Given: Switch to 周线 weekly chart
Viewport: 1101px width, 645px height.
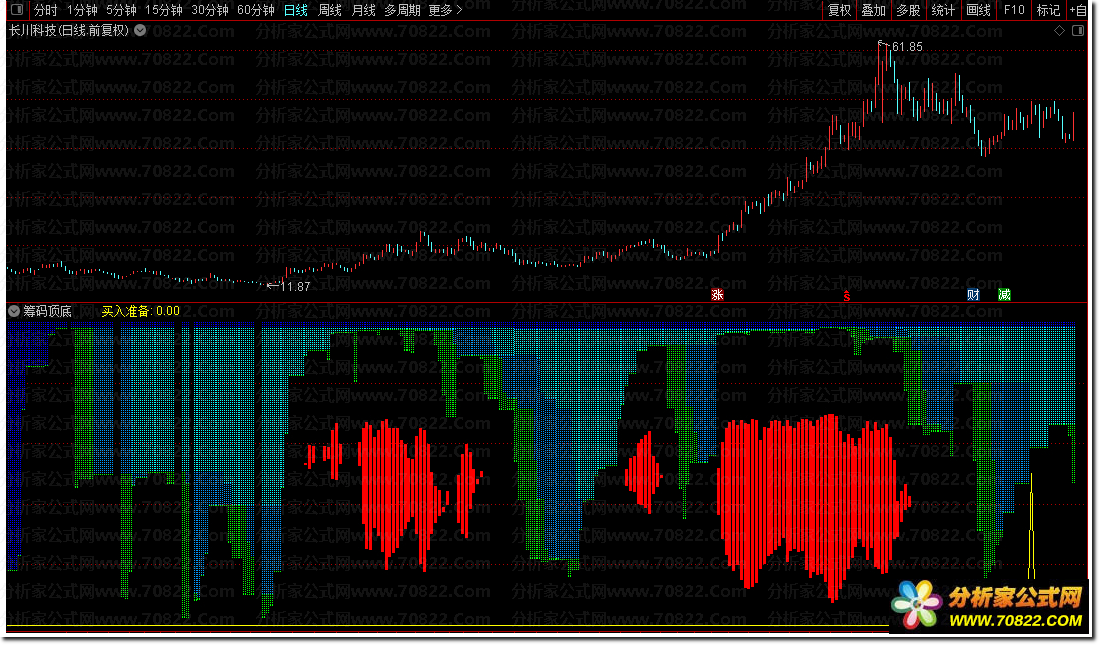Looking at the screenshot, I should click(x=329, y=10).
